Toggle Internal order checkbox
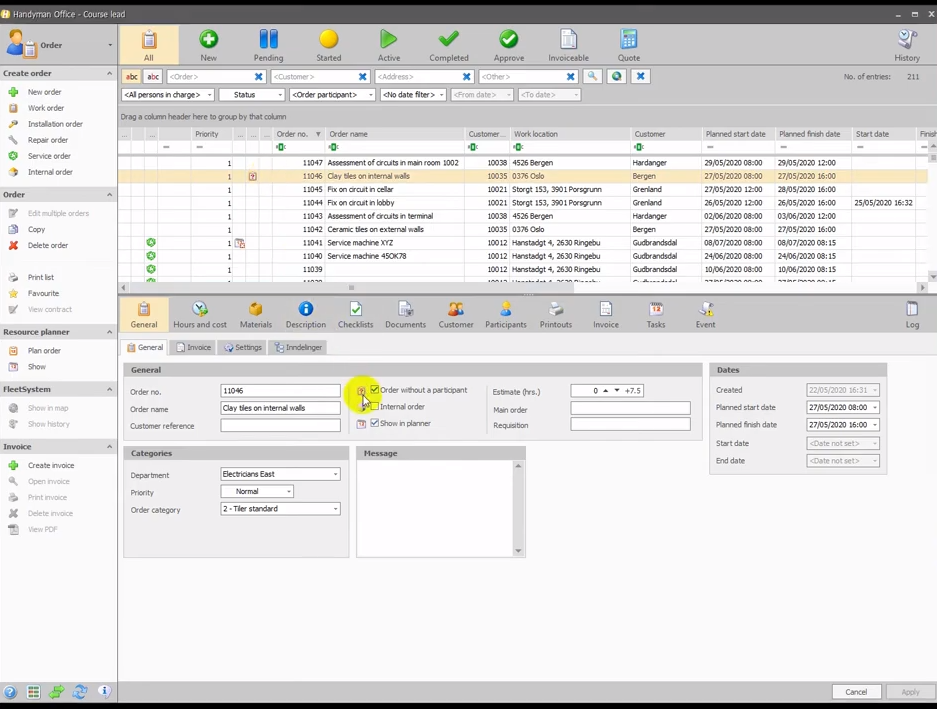The height and width of the screenshot is (709, 937). (x=375, y=407)
